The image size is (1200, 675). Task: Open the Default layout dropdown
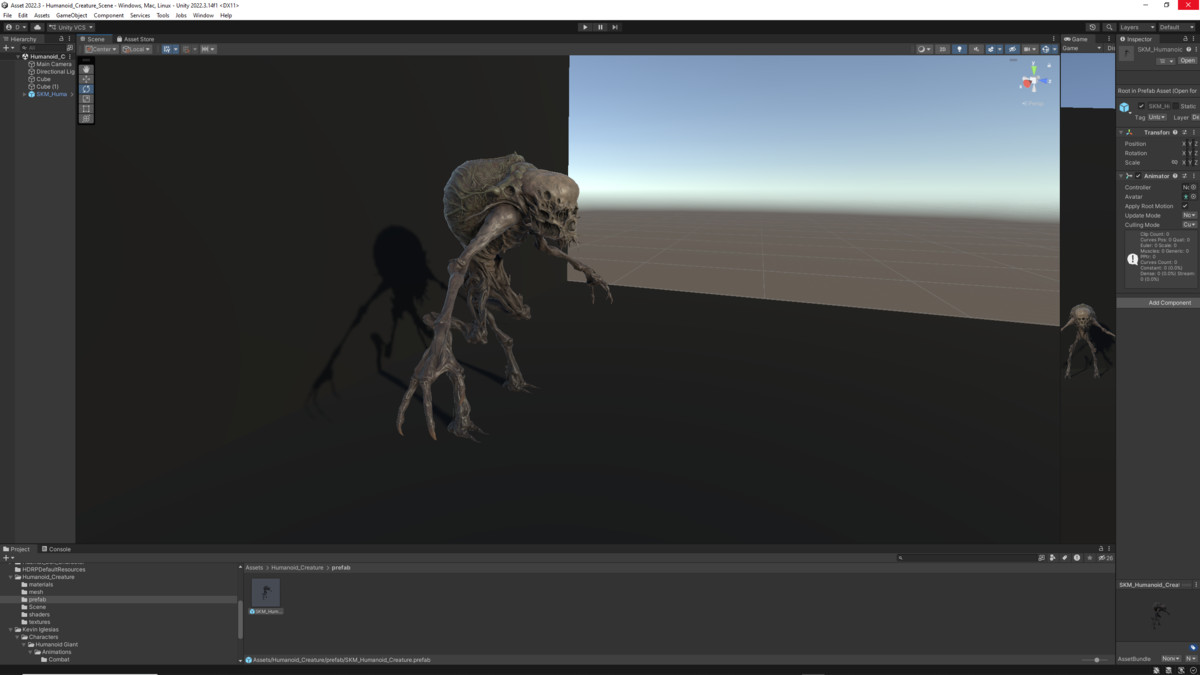coord(1175,27)
